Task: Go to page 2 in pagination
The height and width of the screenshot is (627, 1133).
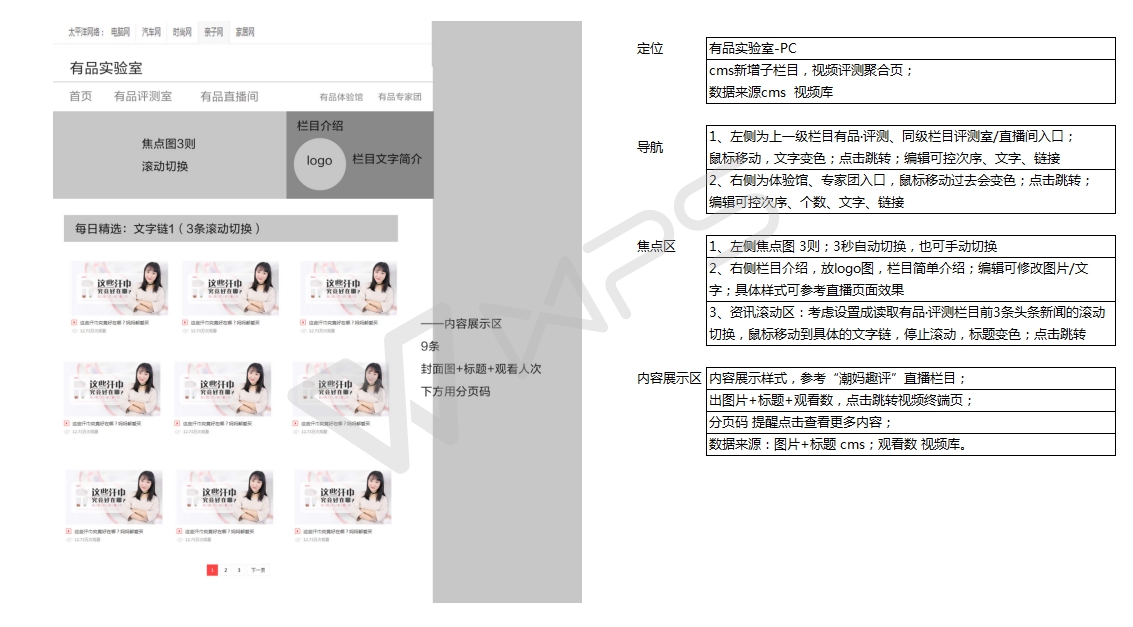Action: tap(226, 570)
